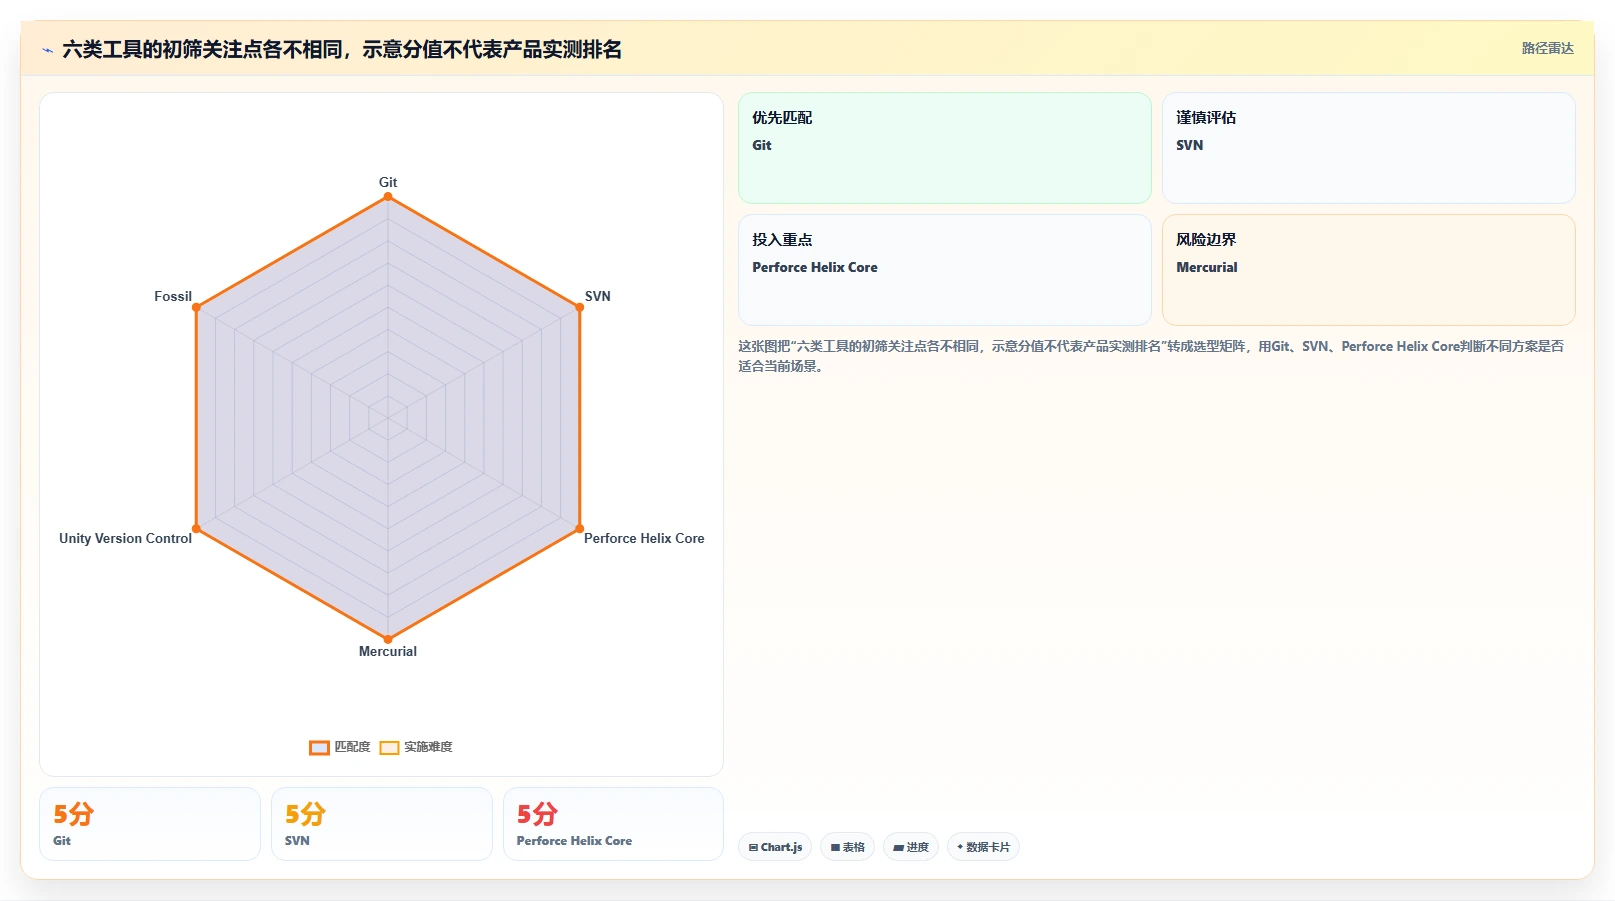Click the 匹配度 legend text
Image resolution: width=1615 pixels, height=901 pixels.
[352, 747]
